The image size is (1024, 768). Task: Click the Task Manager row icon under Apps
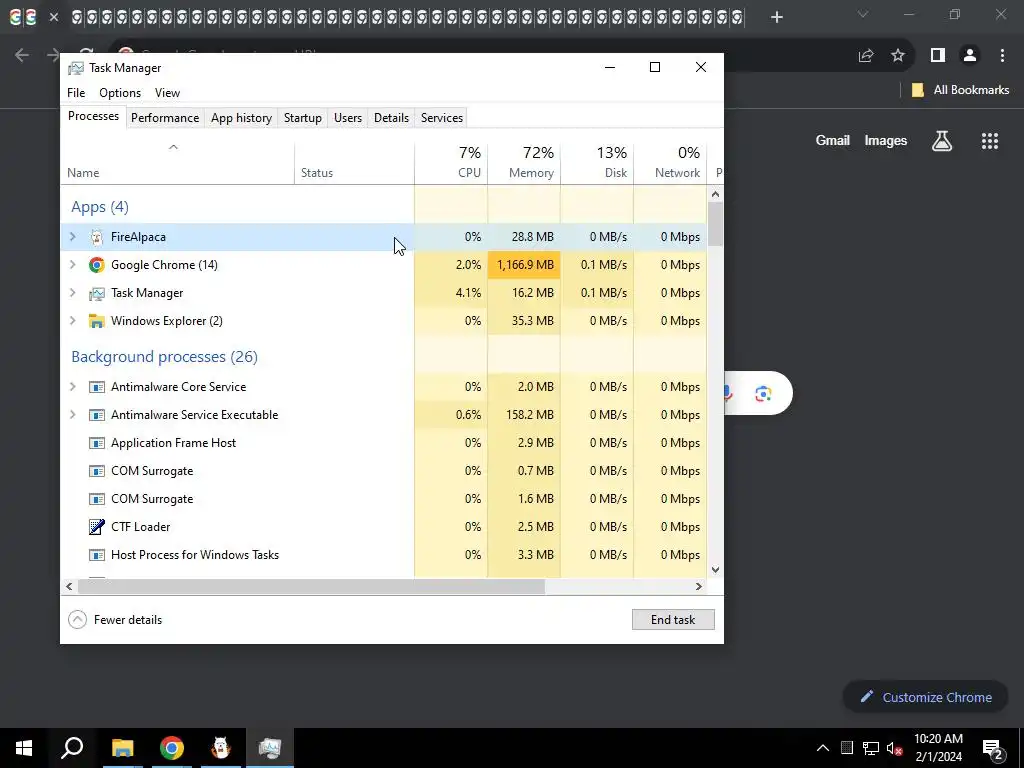(97, 293)
